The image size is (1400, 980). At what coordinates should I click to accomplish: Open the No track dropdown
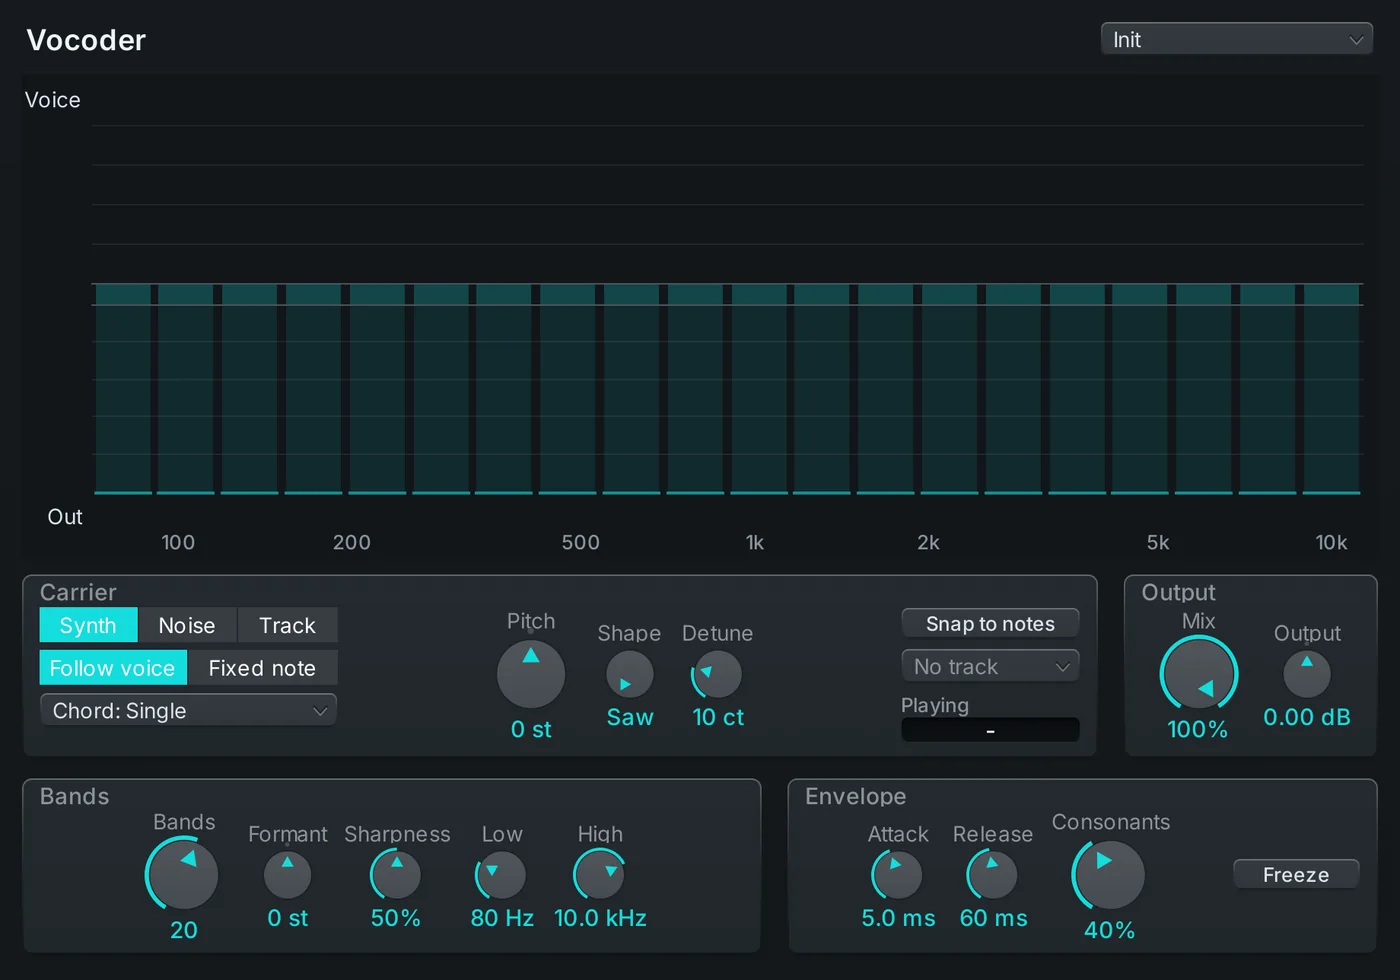coord(990,666)
